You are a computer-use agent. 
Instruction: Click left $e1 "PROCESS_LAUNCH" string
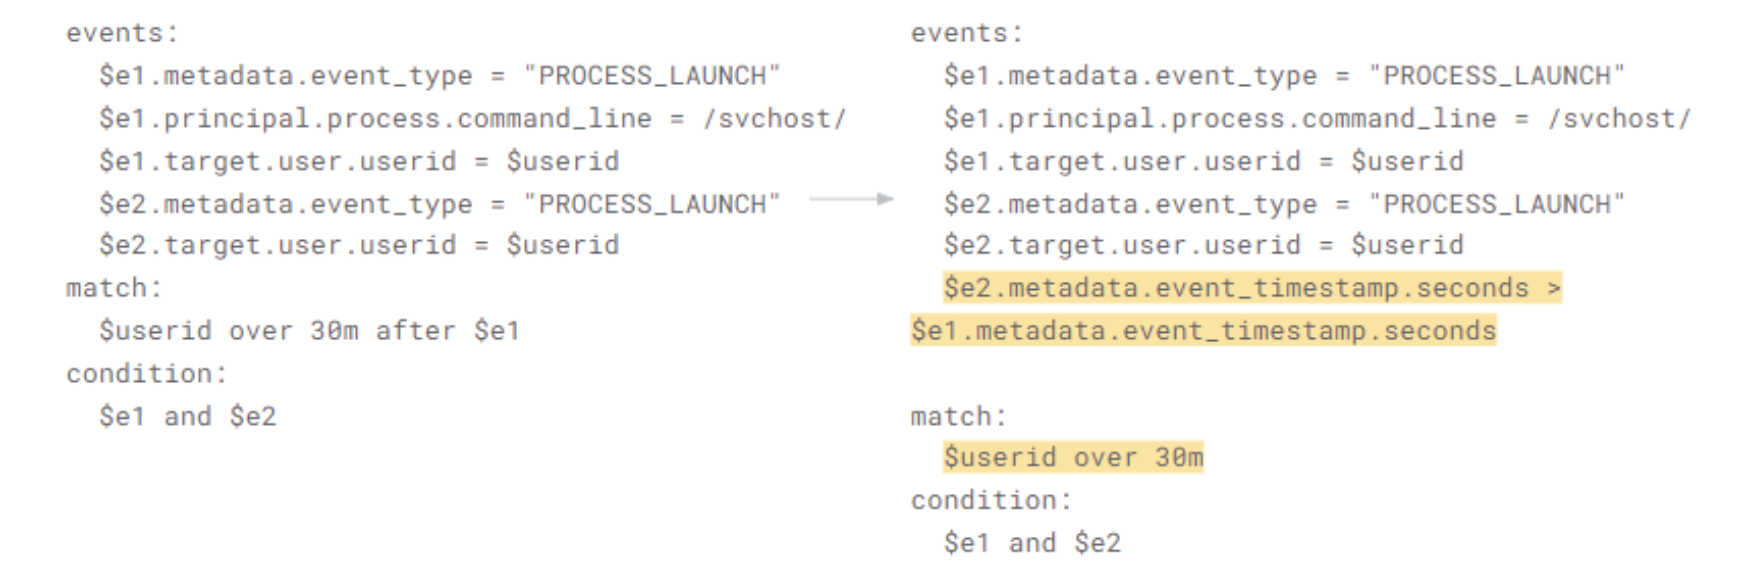(x=651, y=76)
